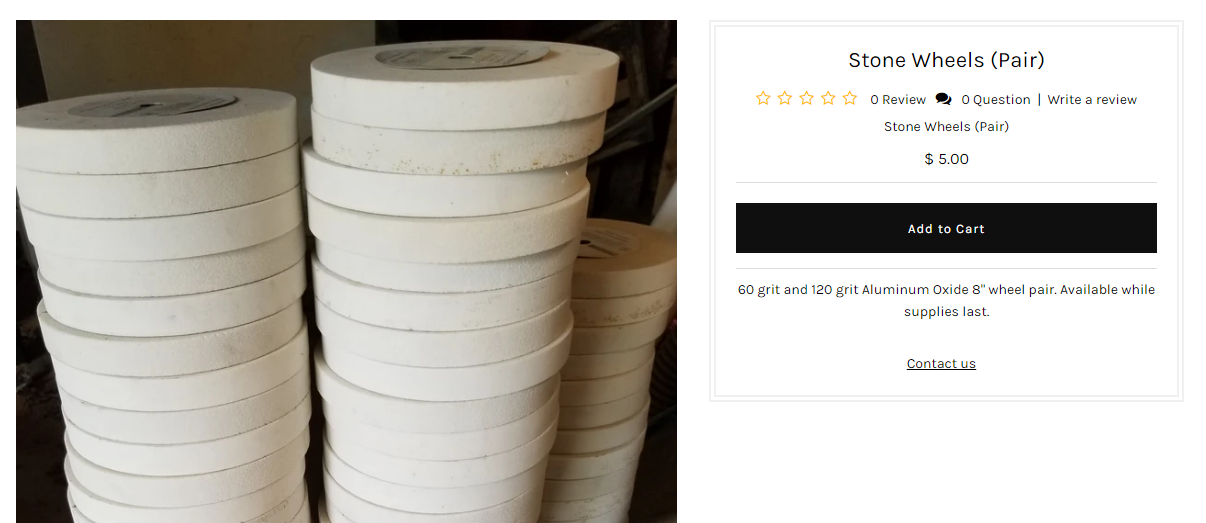This screenshot has width=1206, height=523.
Task: Click the first rating star
Action: (x=763, y=98)
